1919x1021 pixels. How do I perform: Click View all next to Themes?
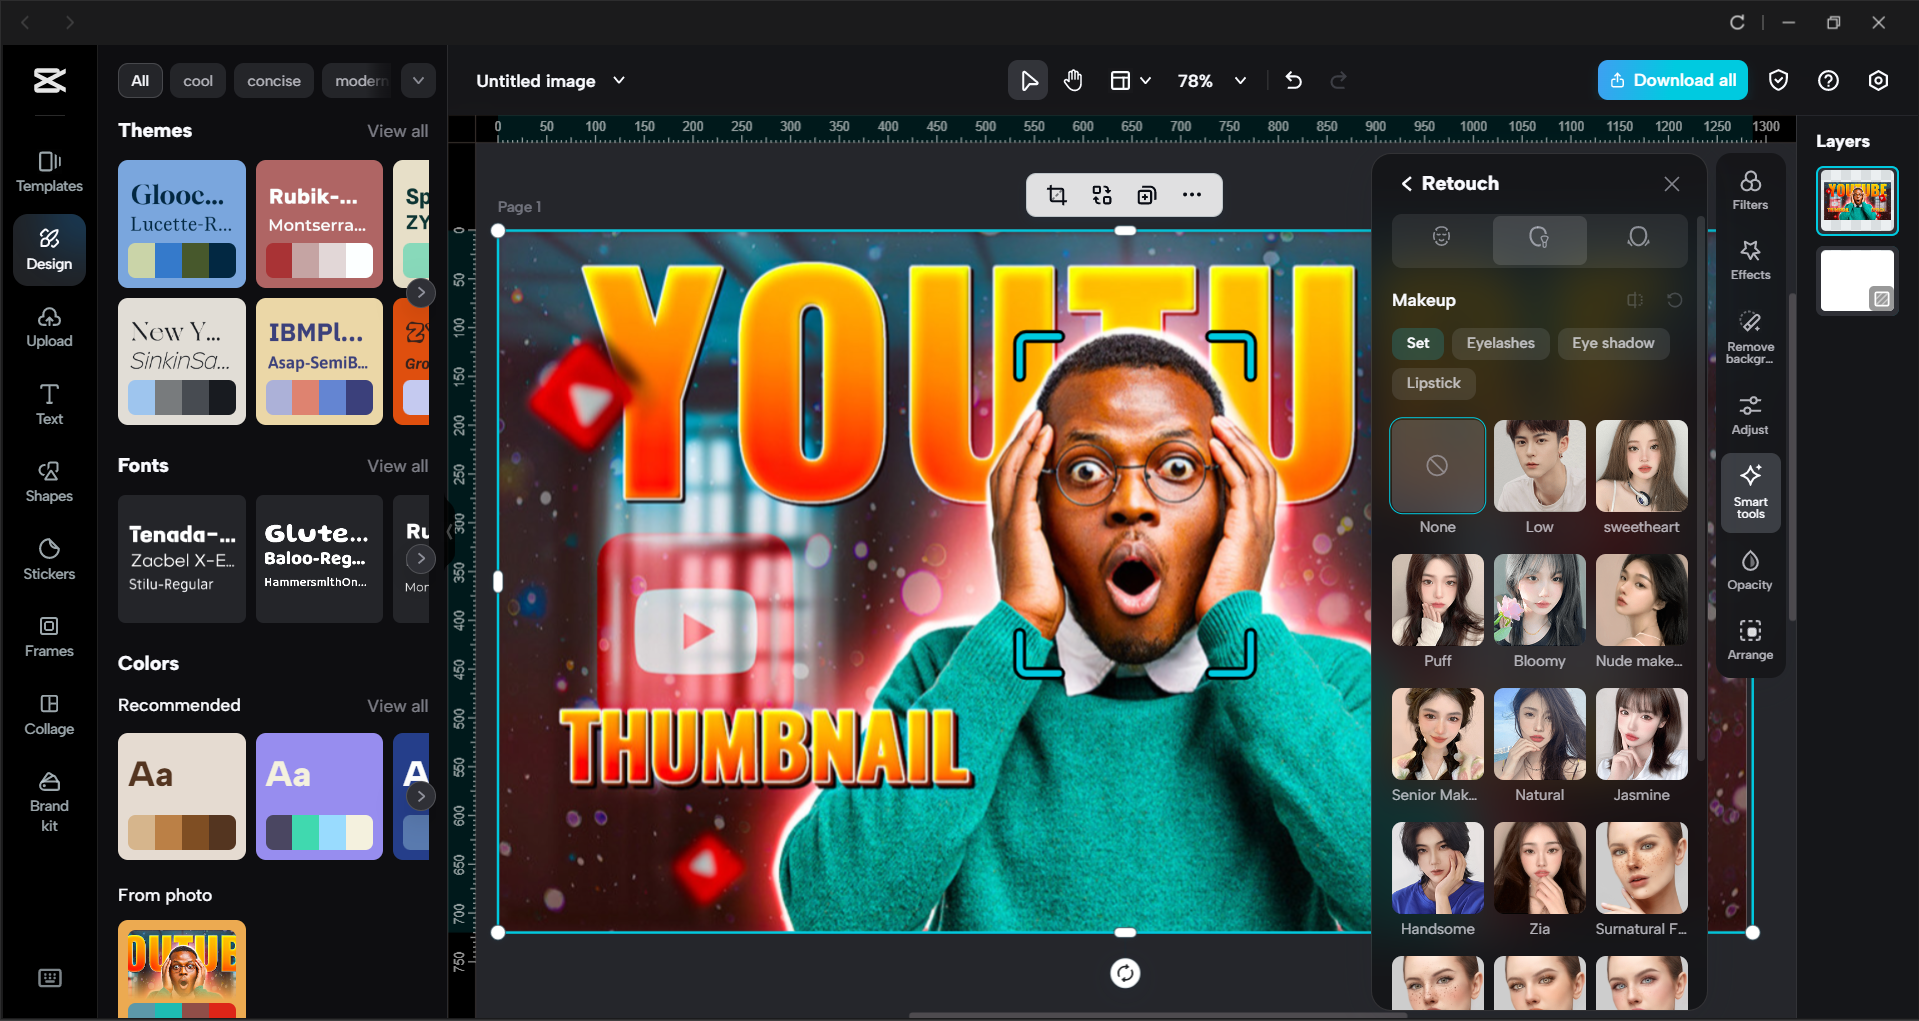[x=397, y=131]
